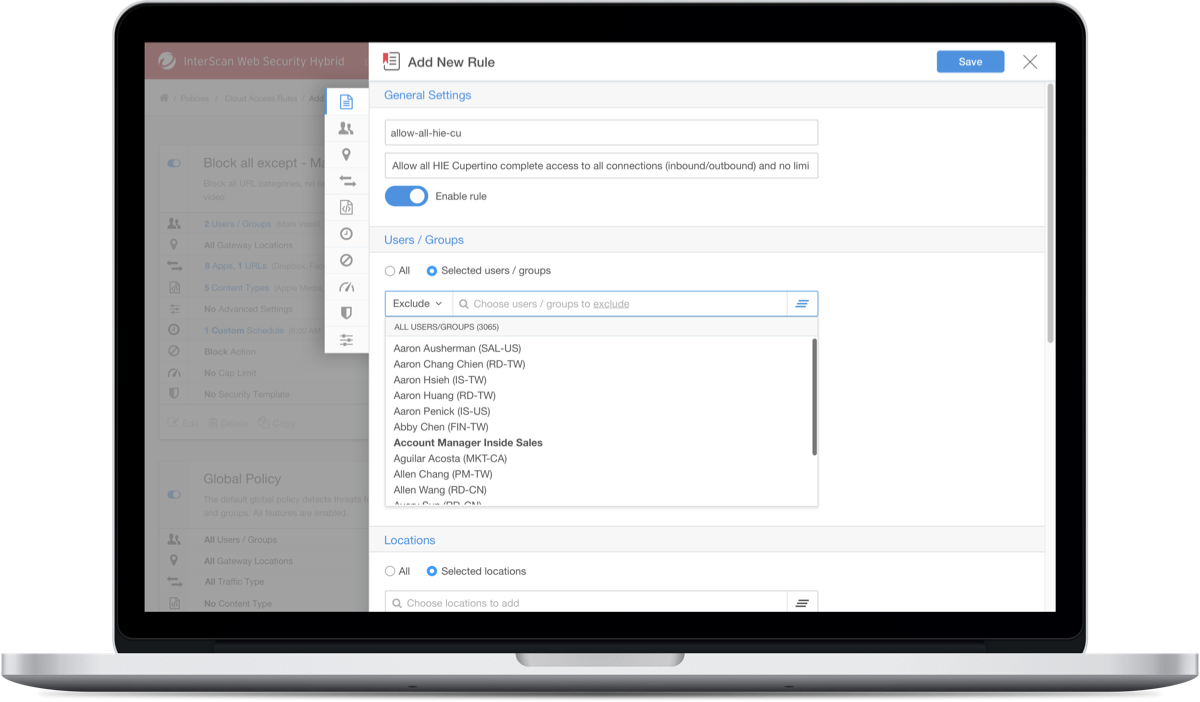Viewport: 1200px width, 702px height.
Task: Open the 1 Custom Schedule link
Action: [x=245, y=330]
